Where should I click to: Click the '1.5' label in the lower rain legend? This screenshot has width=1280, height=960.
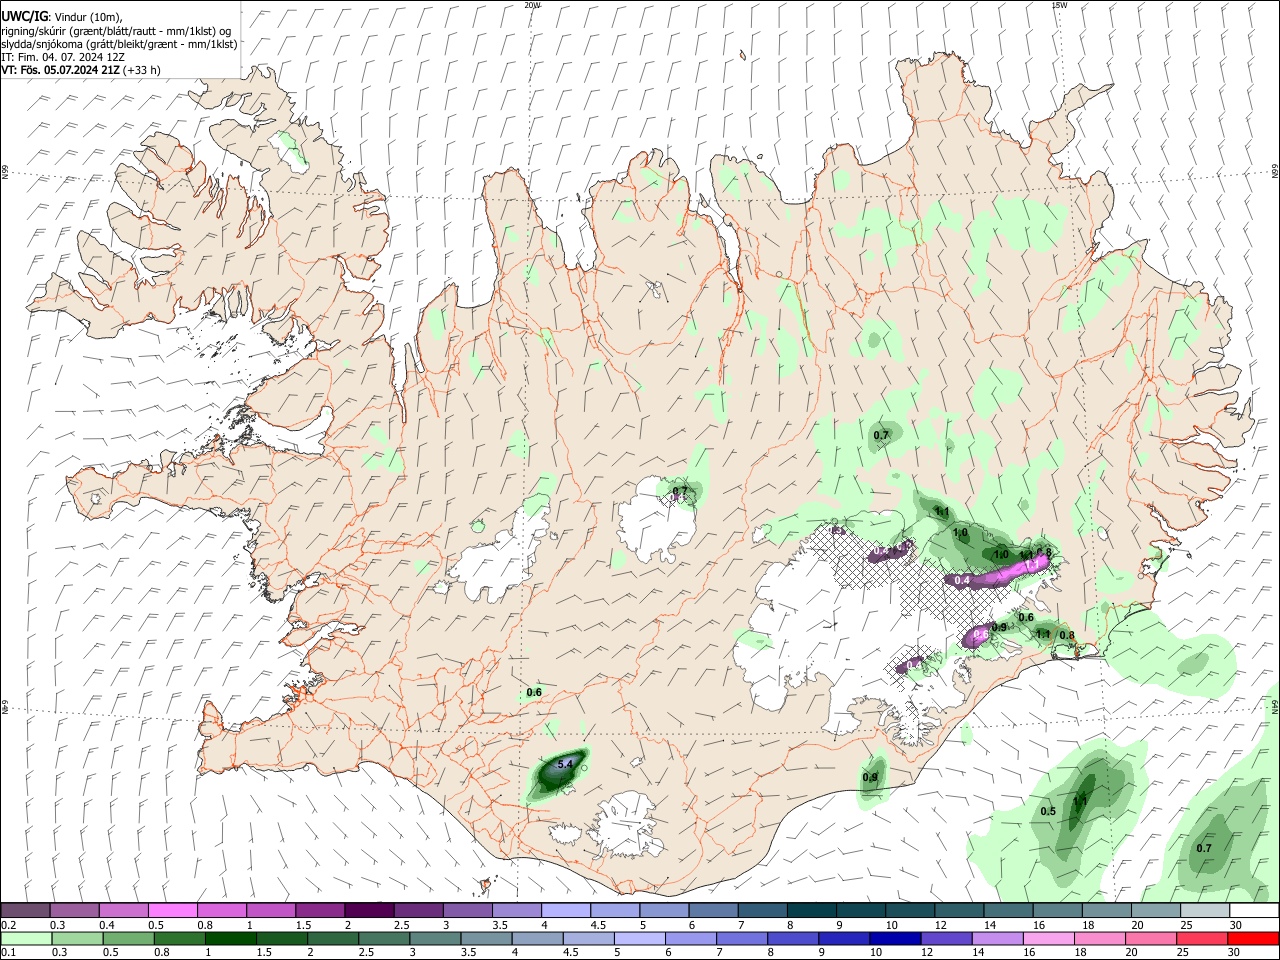pos(264,953)
